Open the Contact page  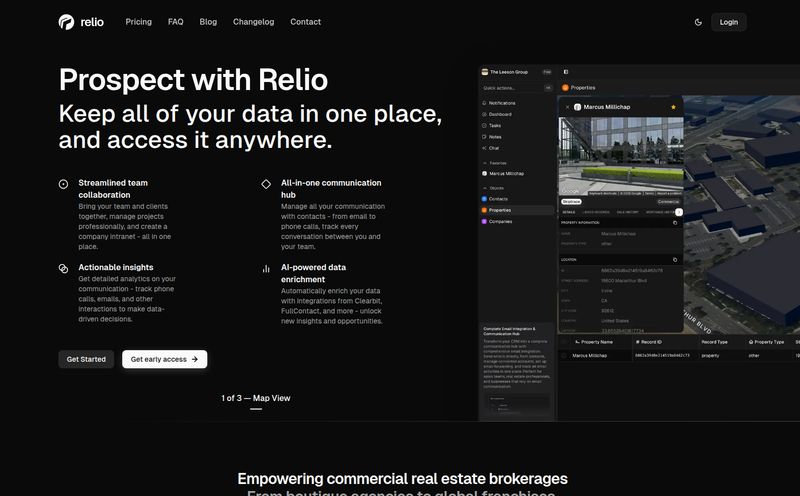[x=306, y=22]
